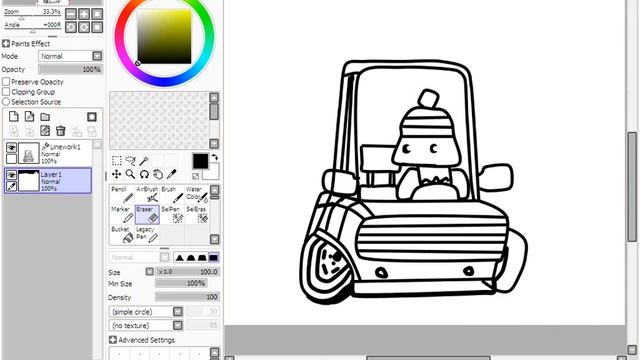The width and height of the screenshot is (640, 360).
Task: Click the Linework1 layer thumbnail
Action: [x=29, y=153]
